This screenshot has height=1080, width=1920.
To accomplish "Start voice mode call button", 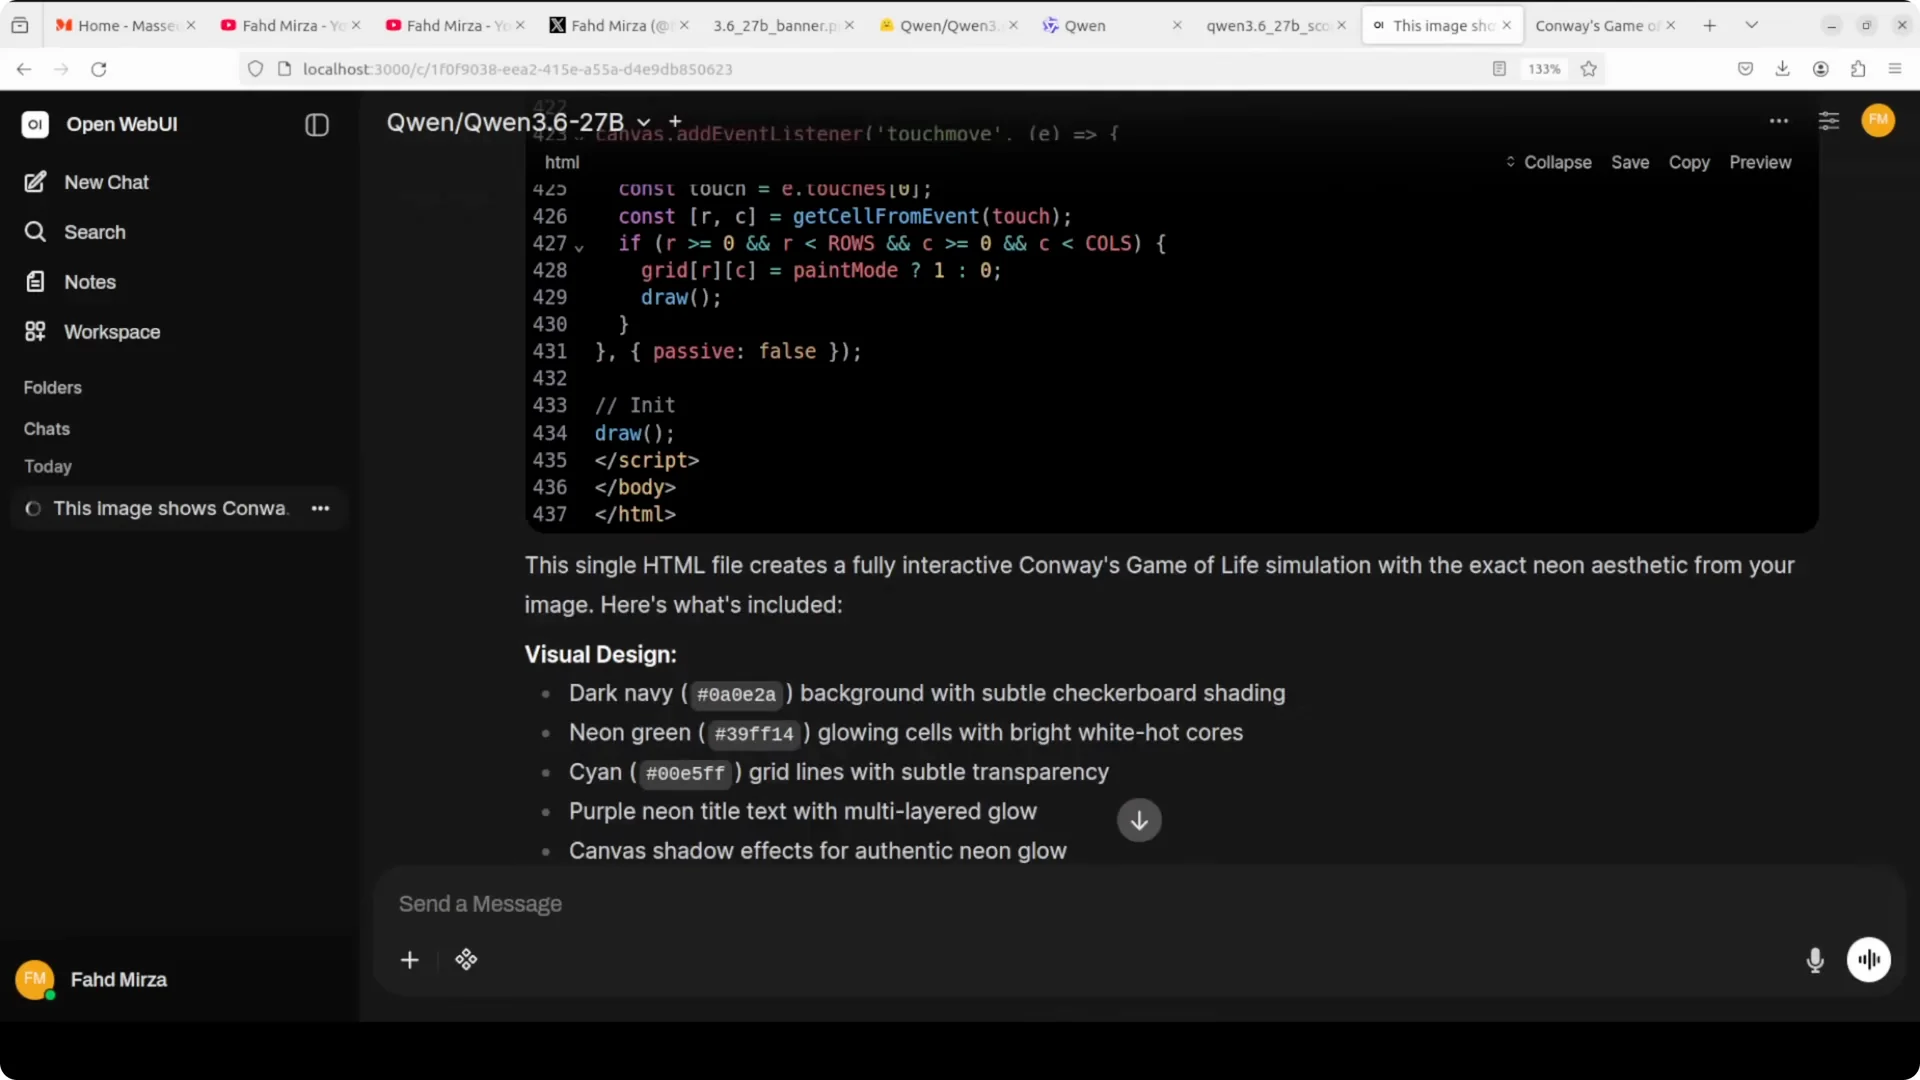I will pos(1868,960).
